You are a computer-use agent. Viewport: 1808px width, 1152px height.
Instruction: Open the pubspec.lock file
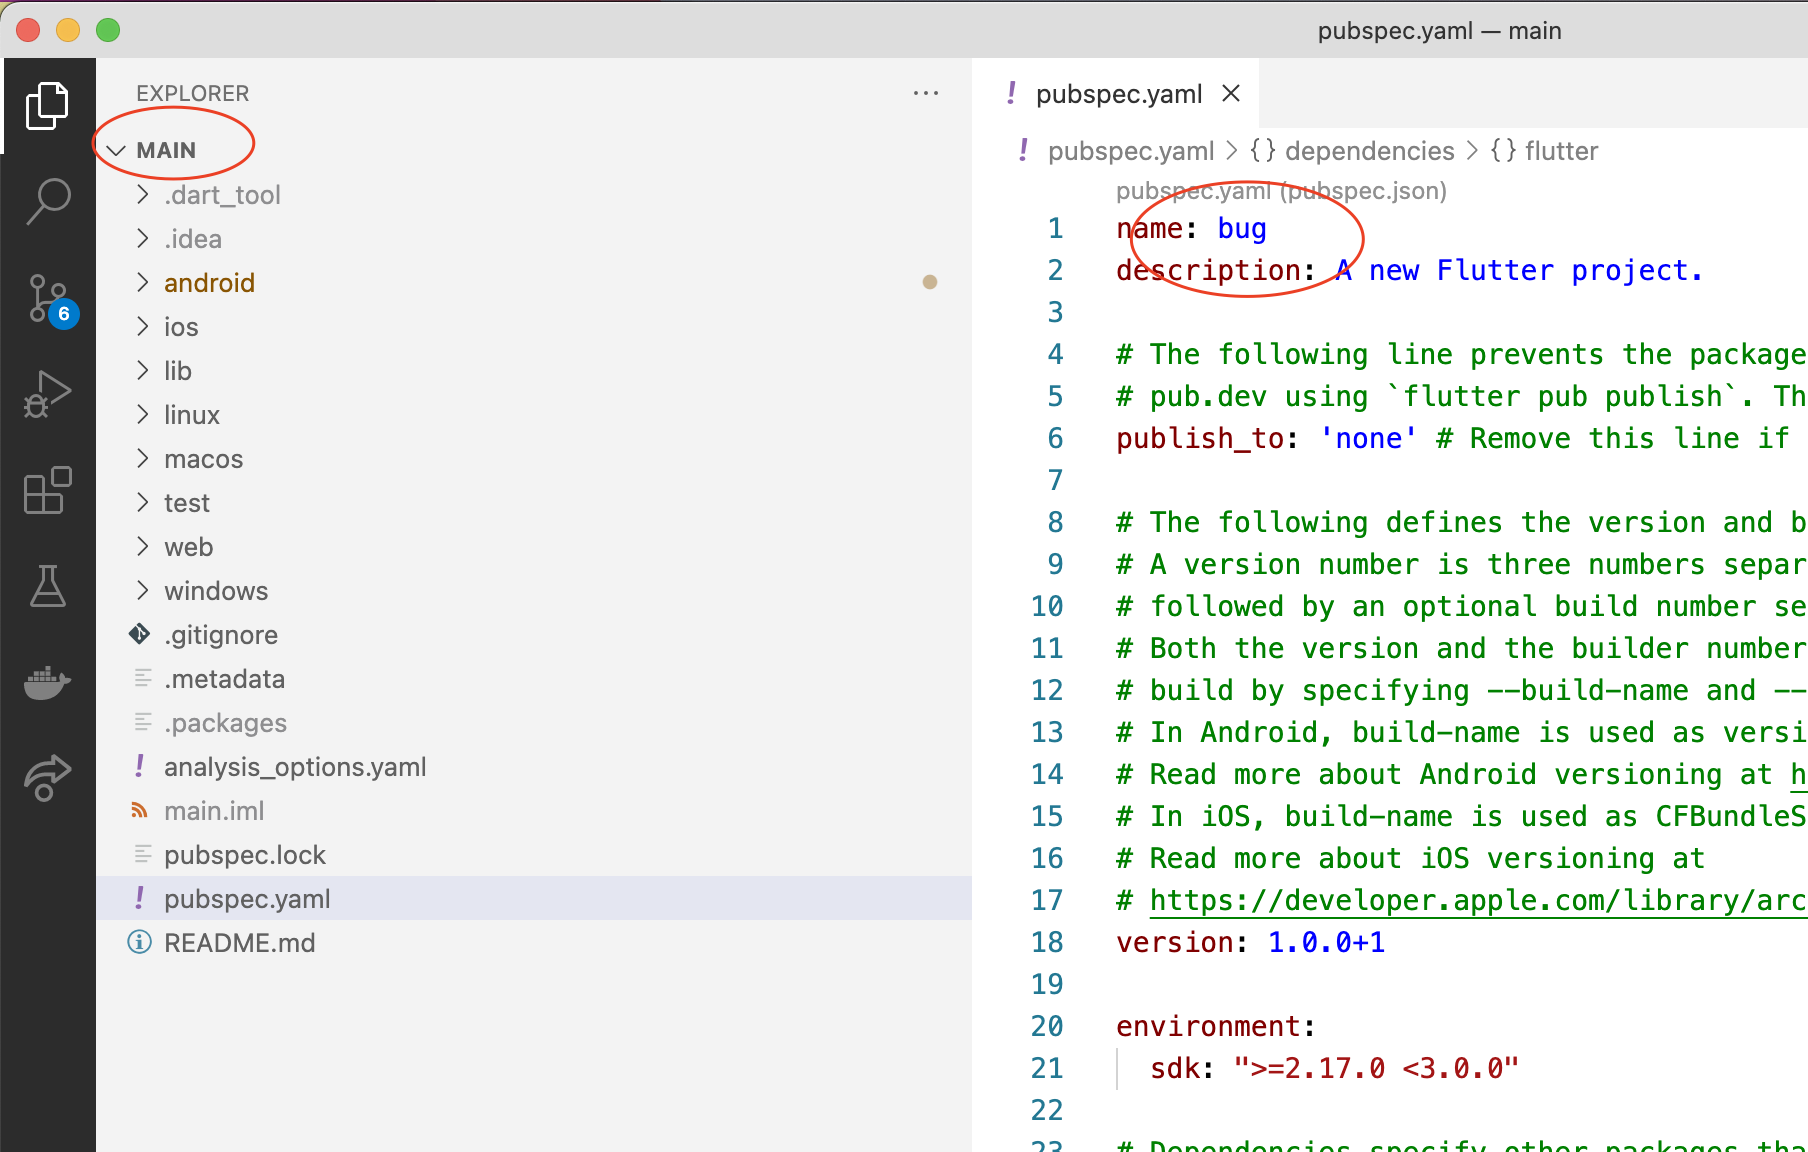tap(534, 855)
